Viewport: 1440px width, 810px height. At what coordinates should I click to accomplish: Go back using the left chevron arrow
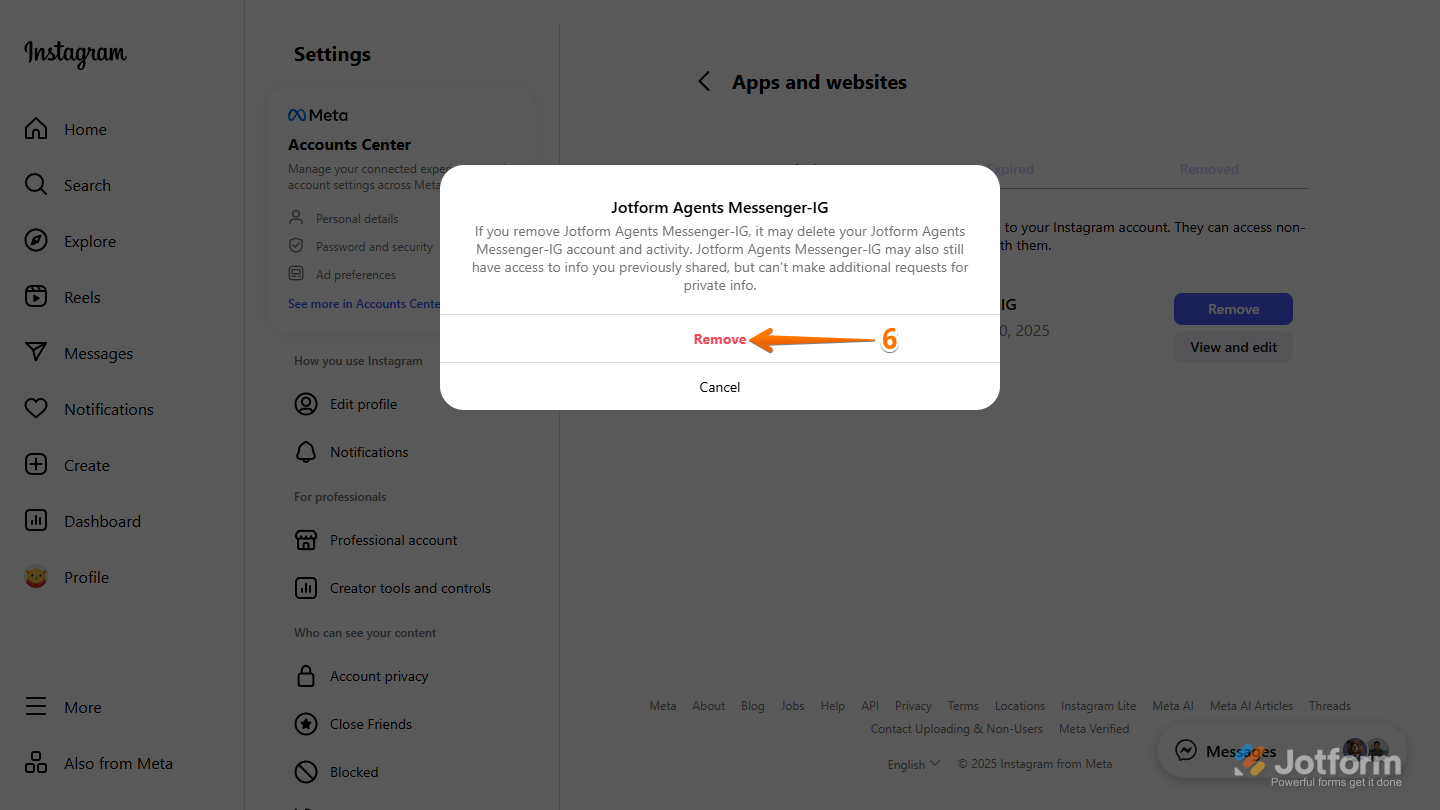(x=704, y=82)
